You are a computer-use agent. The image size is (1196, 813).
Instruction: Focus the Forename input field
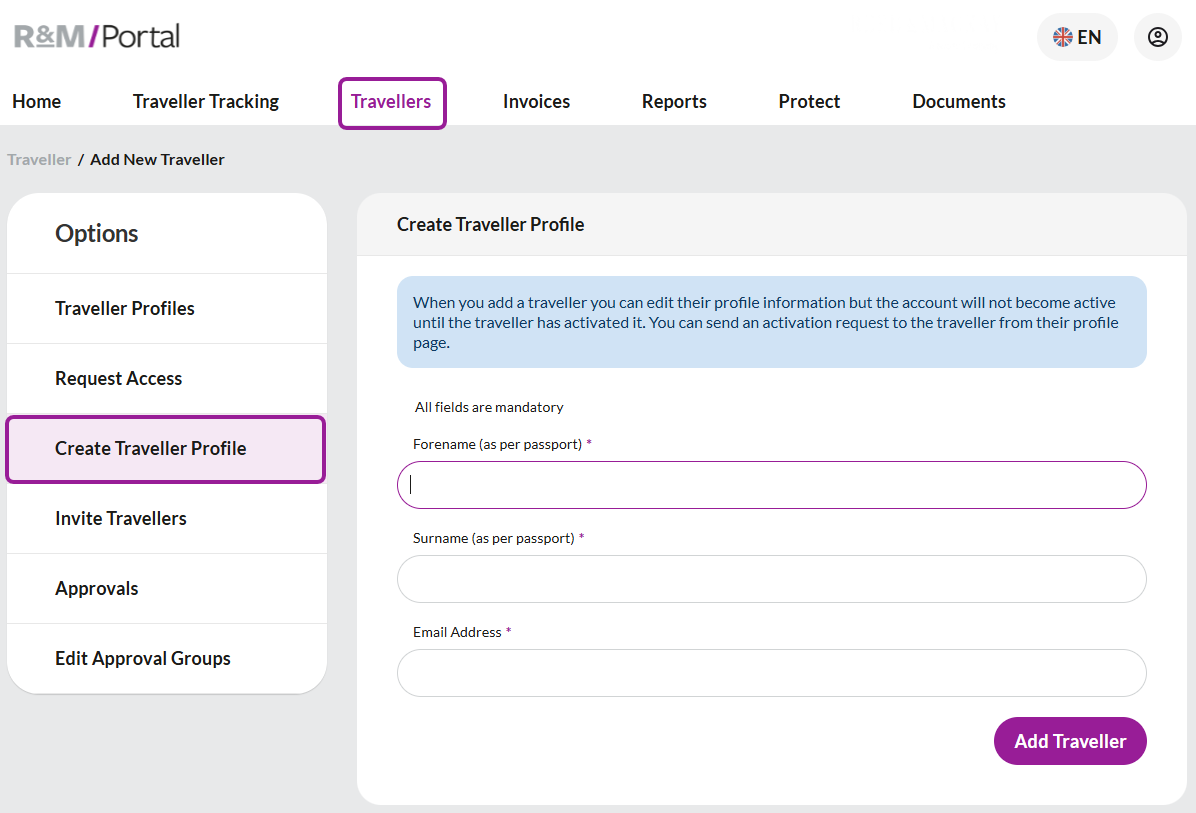771,485
